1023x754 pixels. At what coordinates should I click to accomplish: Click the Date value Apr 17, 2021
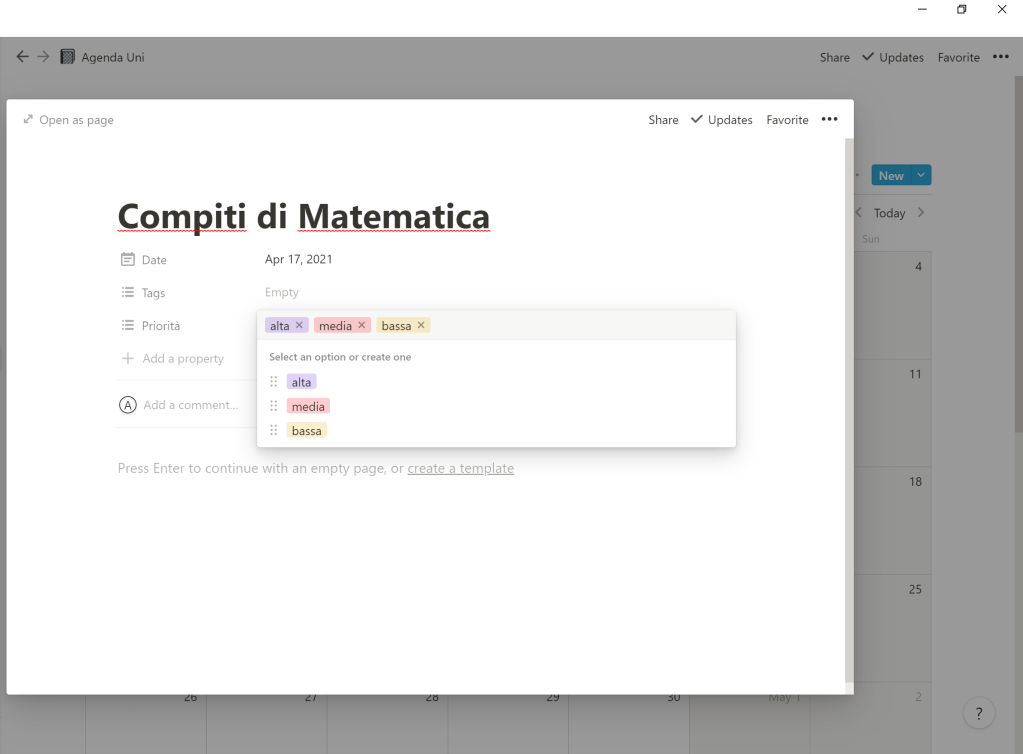[298, 259]
